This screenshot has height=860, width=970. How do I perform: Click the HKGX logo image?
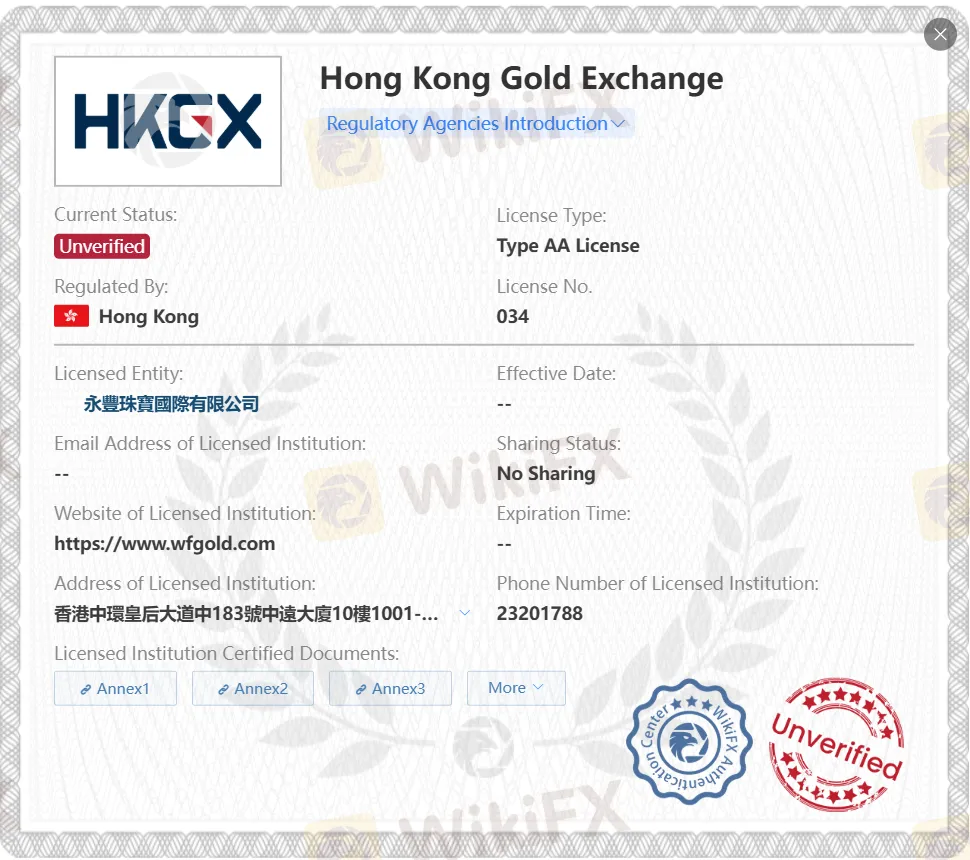click(x=168, y=121)
